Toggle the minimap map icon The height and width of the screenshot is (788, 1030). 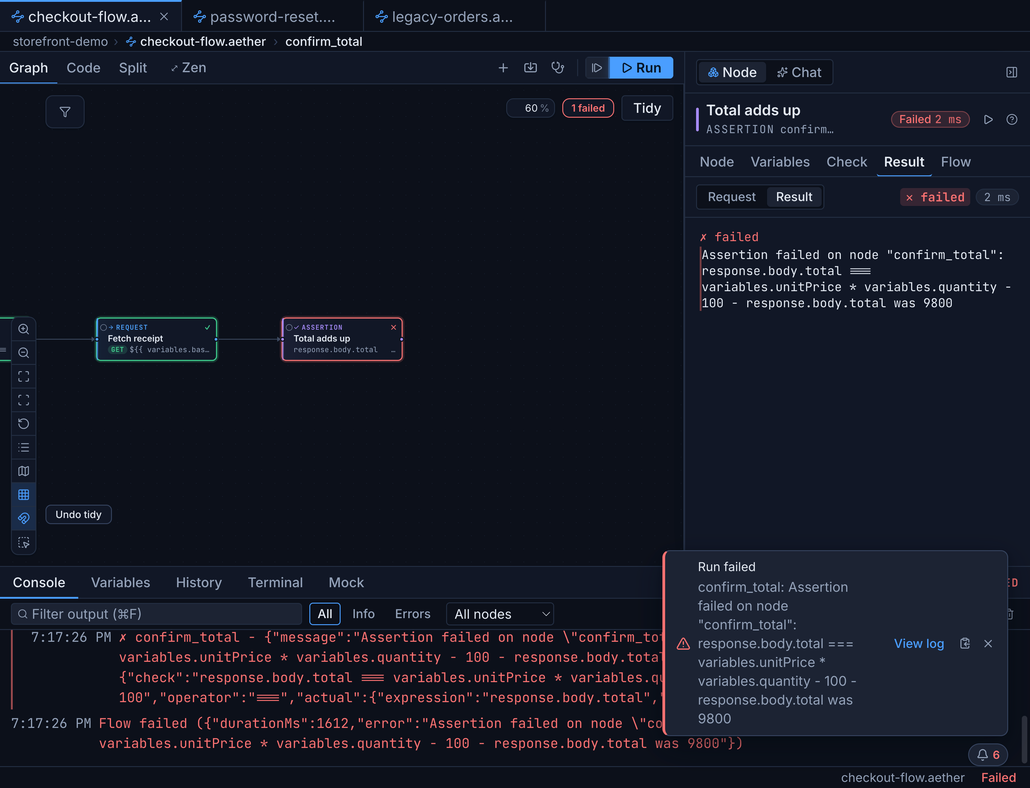pyautogui.click(x=24, y=471)
